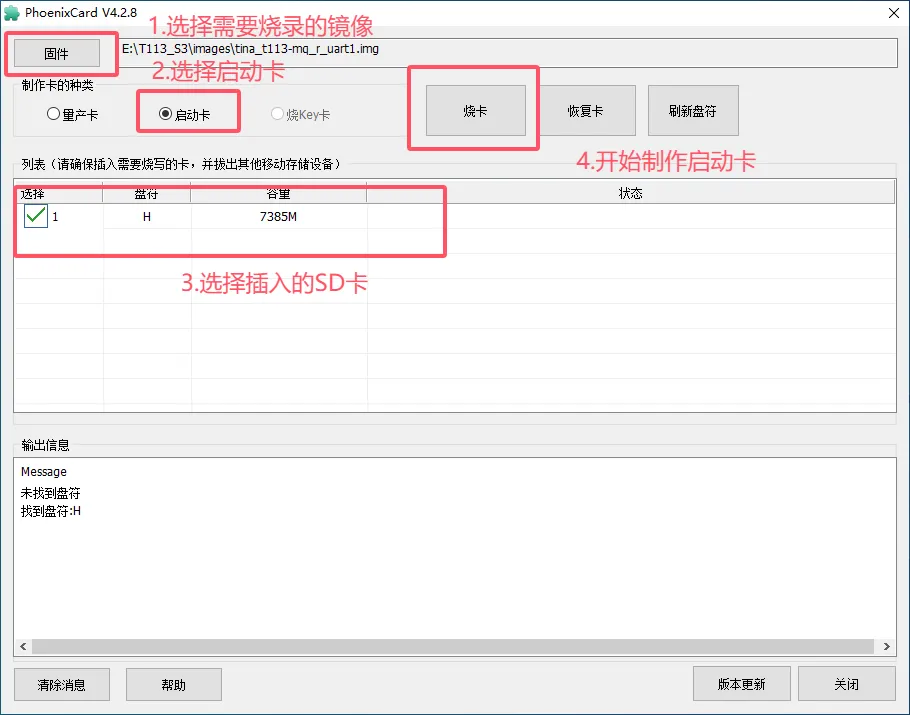Click the output scrollbar left arrow

[24, 647]
